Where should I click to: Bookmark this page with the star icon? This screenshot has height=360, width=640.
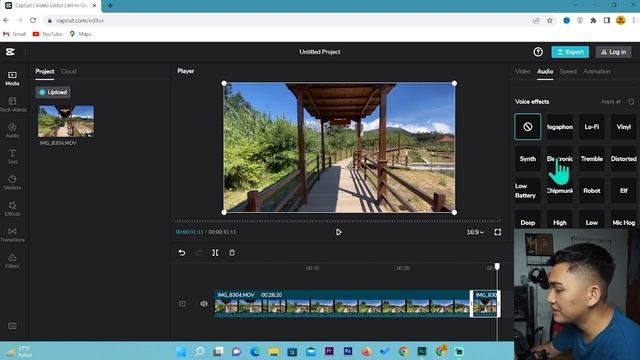[549, 20]
